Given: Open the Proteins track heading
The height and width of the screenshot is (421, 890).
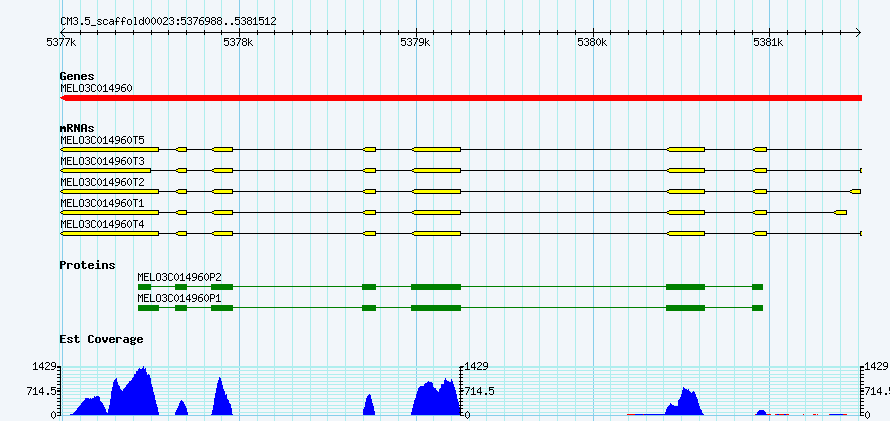Looking at the screenshot, I should (x=87, y=265).
